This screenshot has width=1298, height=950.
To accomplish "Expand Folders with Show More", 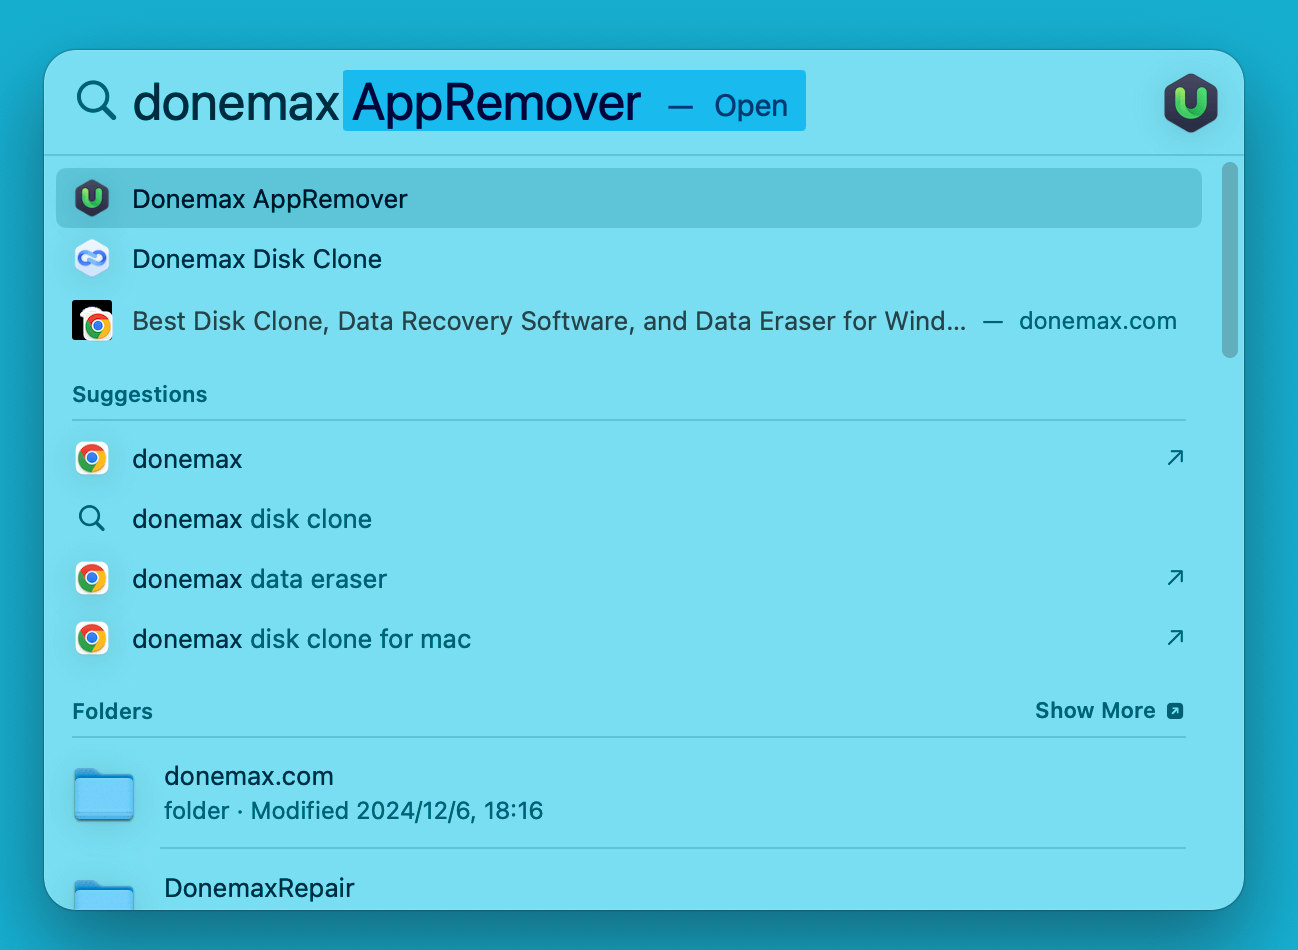I will pos(1096,710).
